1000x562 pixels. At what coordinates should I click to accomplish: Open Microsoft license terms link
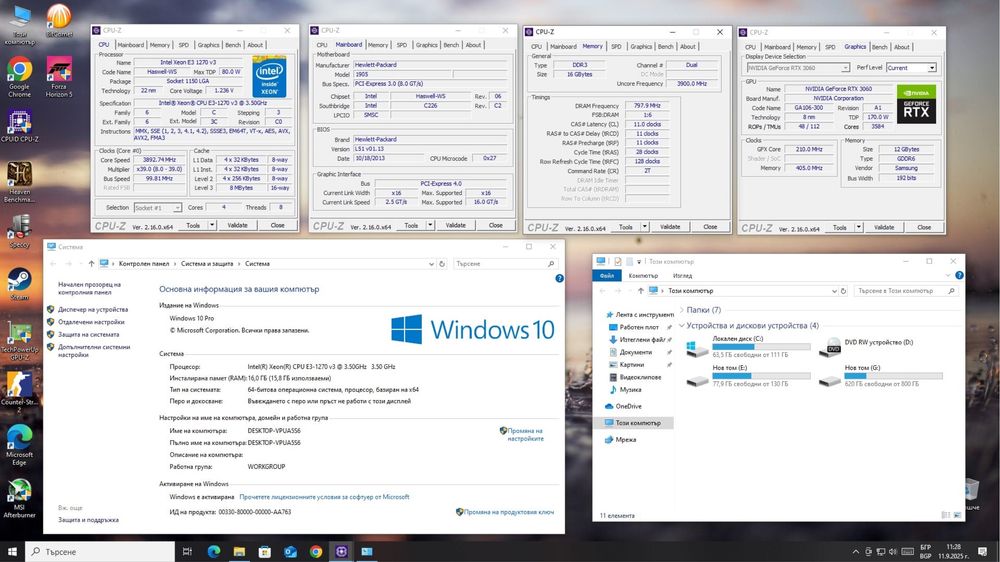coord(324,496)
